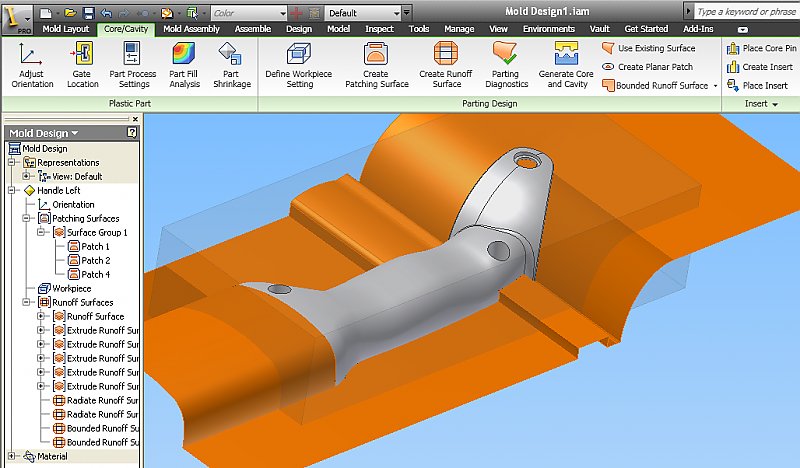Switch to the Environments tab
The image size is (800, 468).
pyautogui.click(x=548, y=29)
